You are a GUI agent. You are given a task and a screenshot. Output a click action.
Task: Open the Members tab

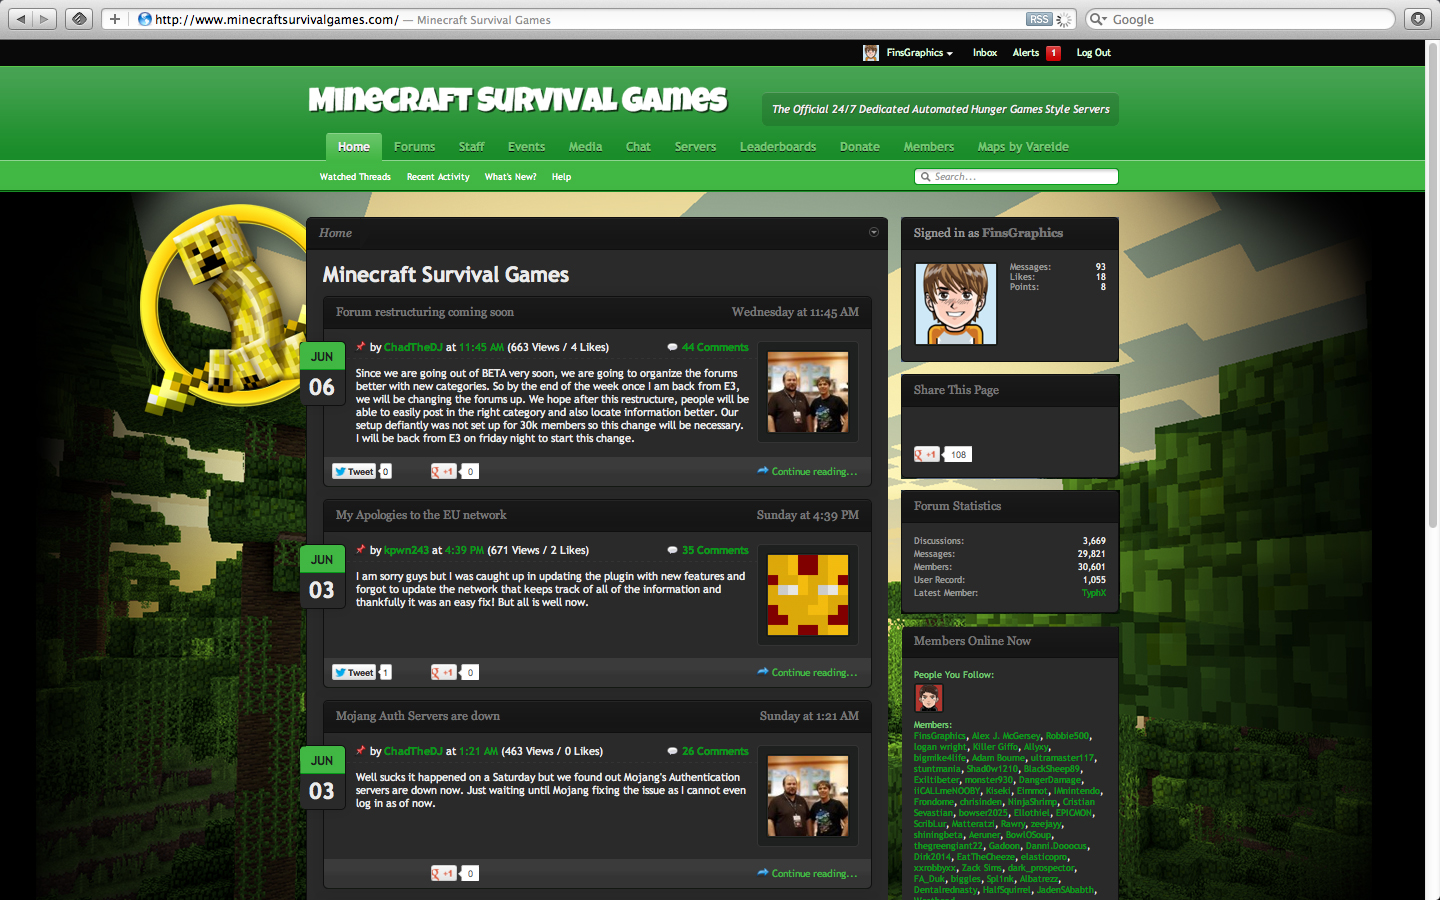coord(929,147)
